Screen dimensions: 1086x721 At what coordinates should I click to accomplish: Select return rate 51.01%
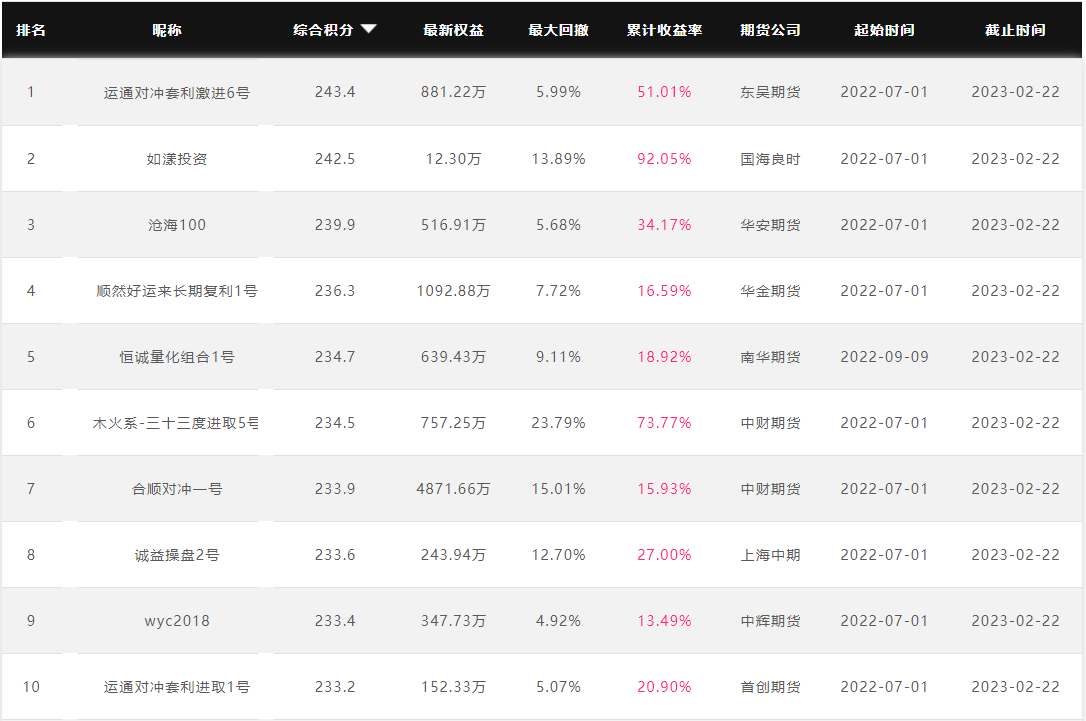[664, 92]
